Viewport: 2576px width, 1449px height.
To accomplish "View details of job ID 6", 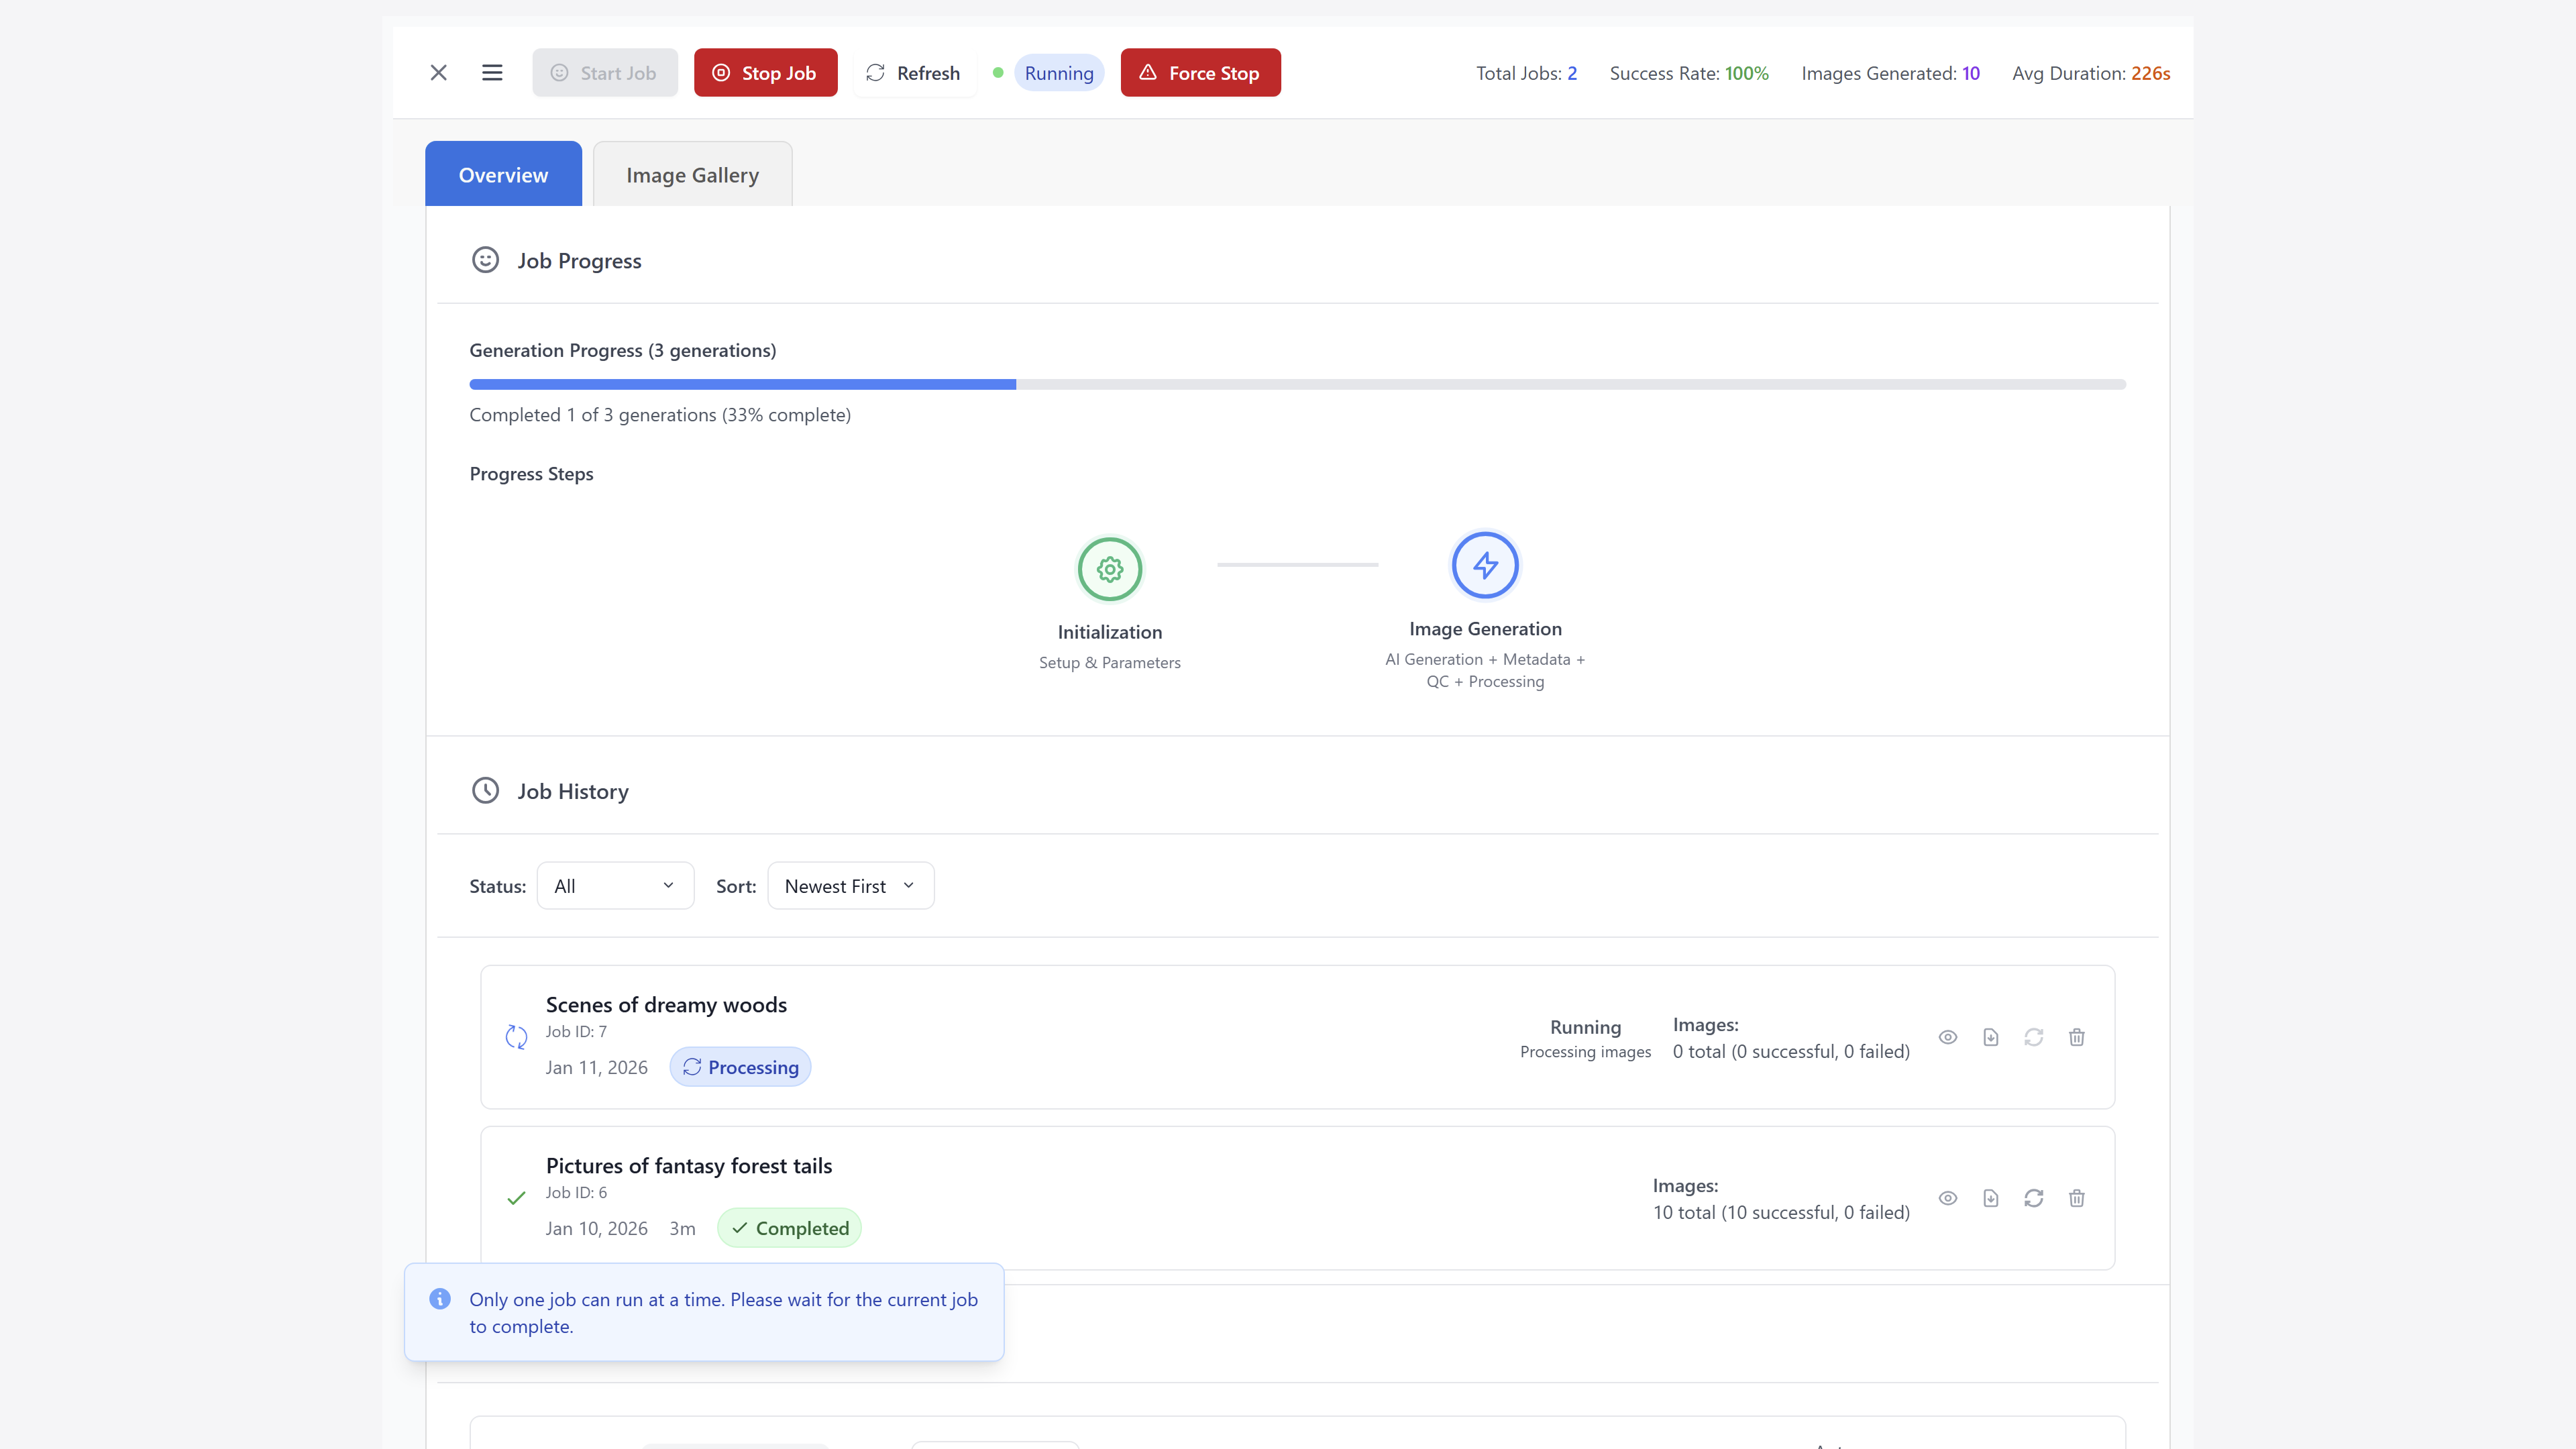I will (x=1947, y=1198).
